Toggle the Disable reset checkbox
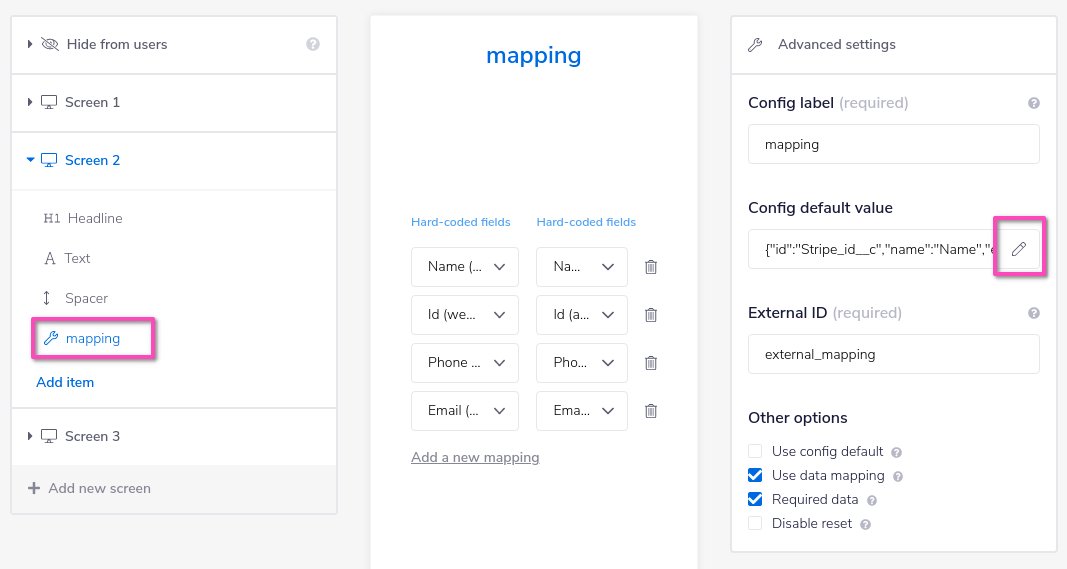Image resolution: width=1067 pixels, height=569 pixels. click(756, 523)
